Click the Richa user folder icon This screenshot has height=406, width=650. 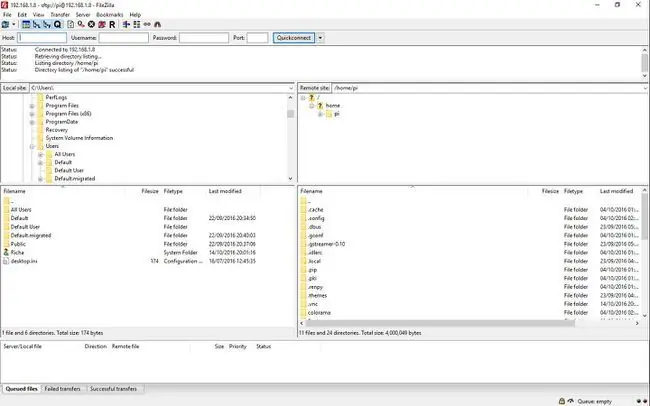[x=6, y=252]
